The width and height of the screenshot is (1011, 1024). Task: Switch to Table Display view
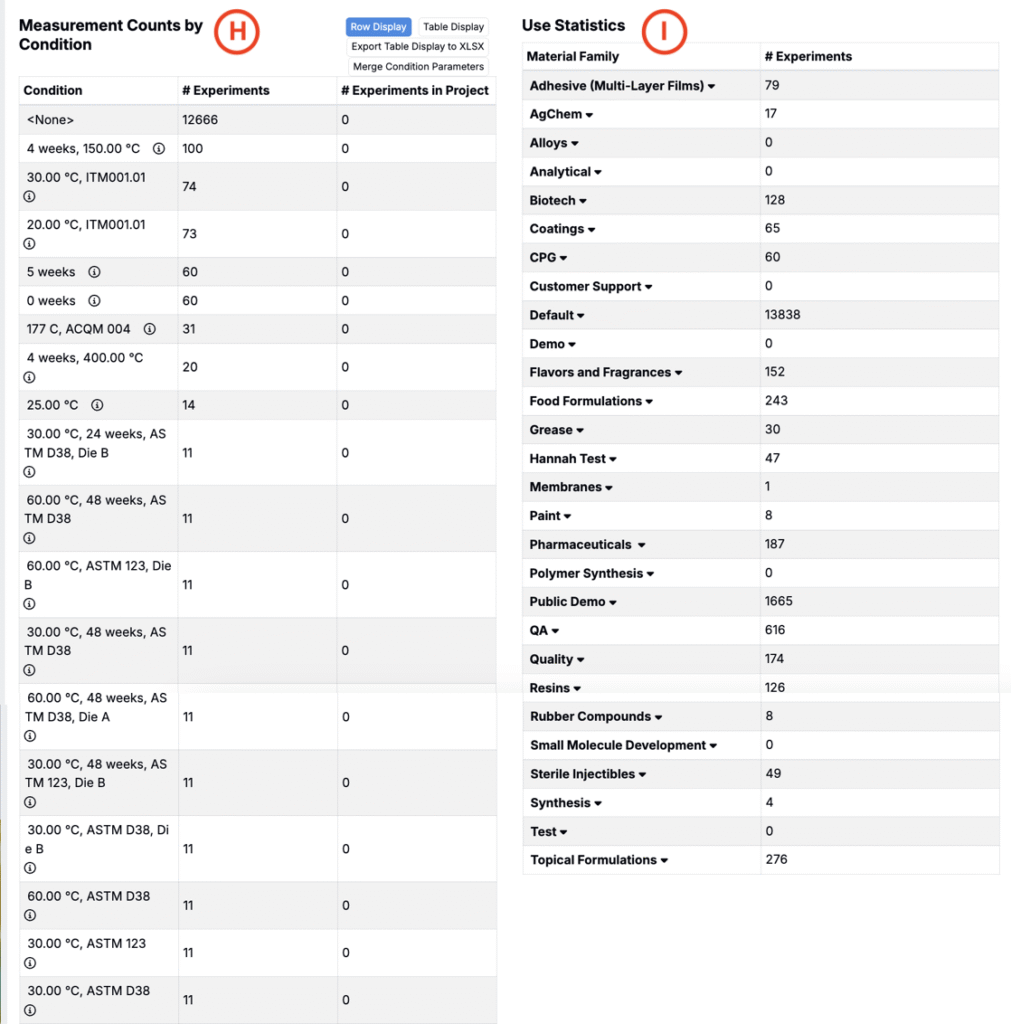click(453, 27)
